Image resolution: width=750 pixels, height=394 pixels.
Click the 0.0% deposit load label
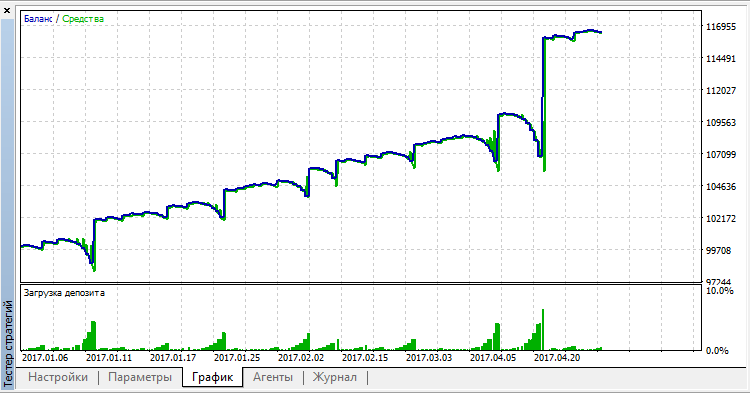pyautogui.click(x=717, y=351)
